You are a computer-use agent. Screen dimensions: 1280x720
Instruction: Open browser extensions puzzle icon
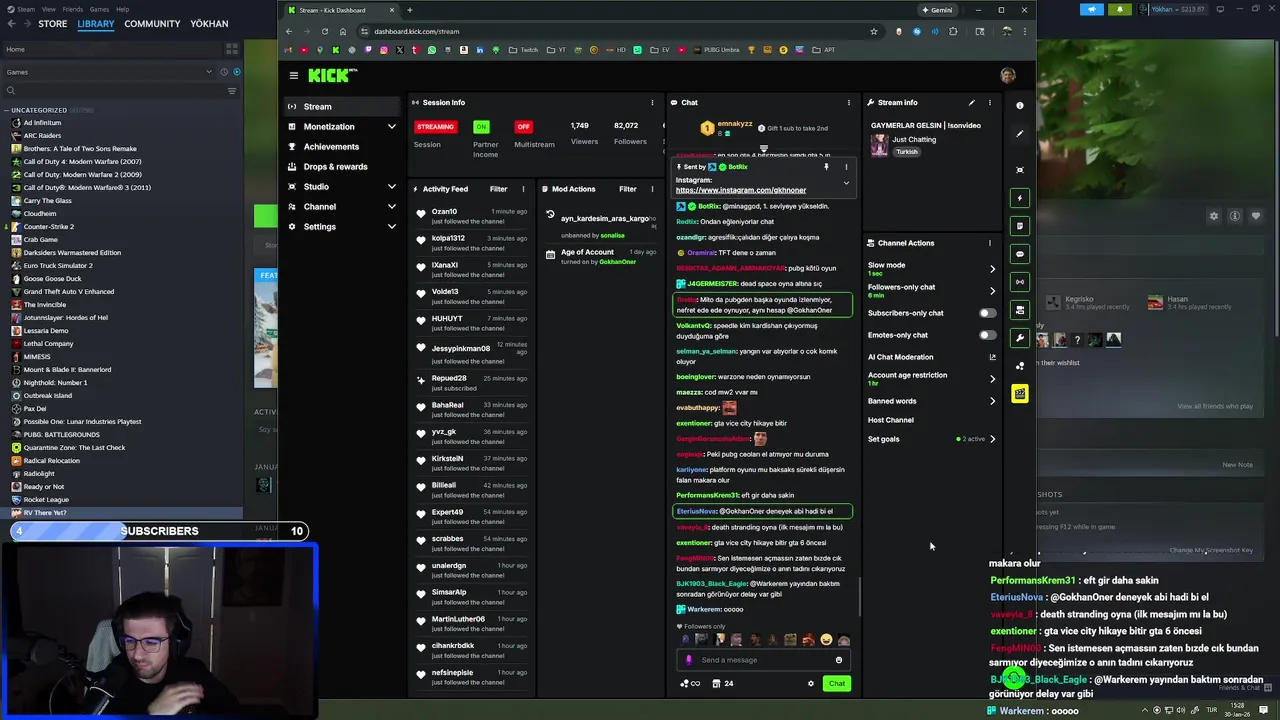click(952, 31)
